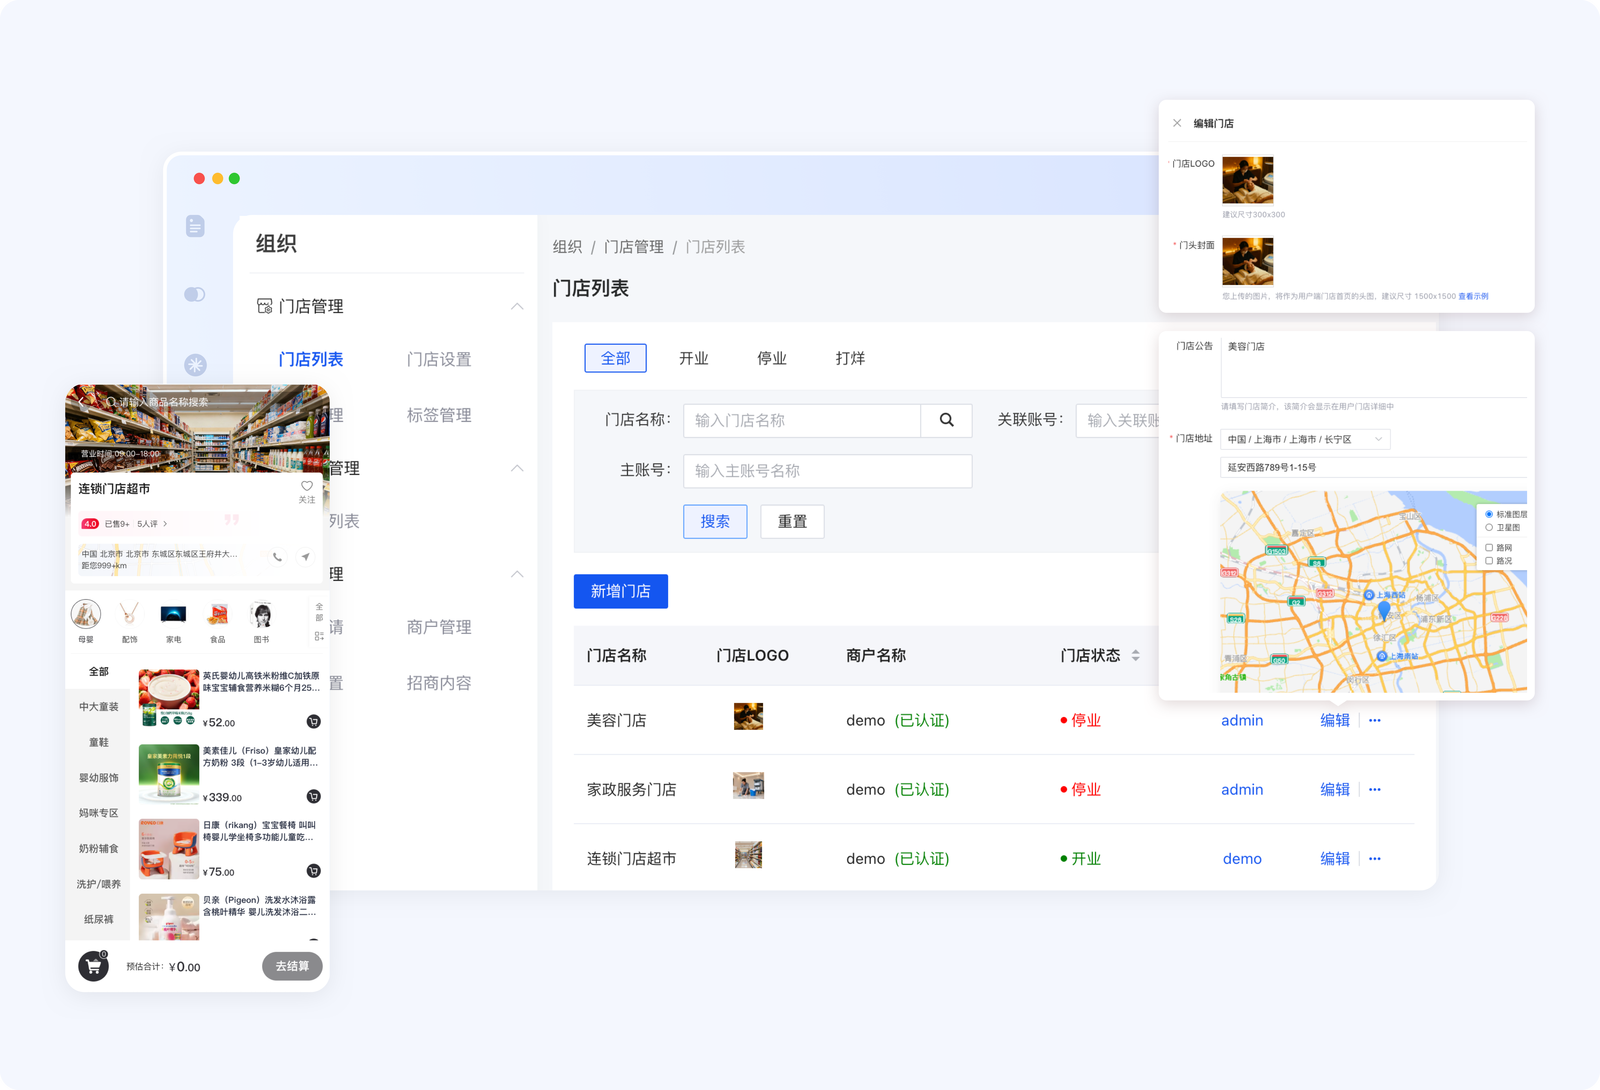1600x1090 pixels.
Task: Select the 卫星图 radio button
Action: [x=1489, y=527]
